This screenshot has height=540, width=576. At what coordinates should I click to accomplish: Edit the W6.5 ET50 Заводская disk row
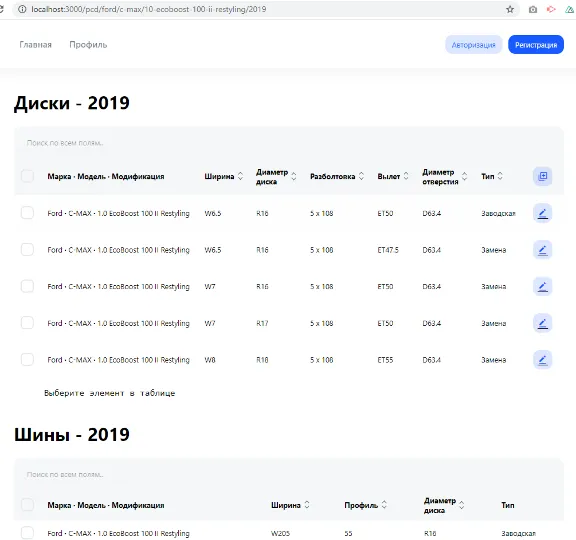point(542,213)
